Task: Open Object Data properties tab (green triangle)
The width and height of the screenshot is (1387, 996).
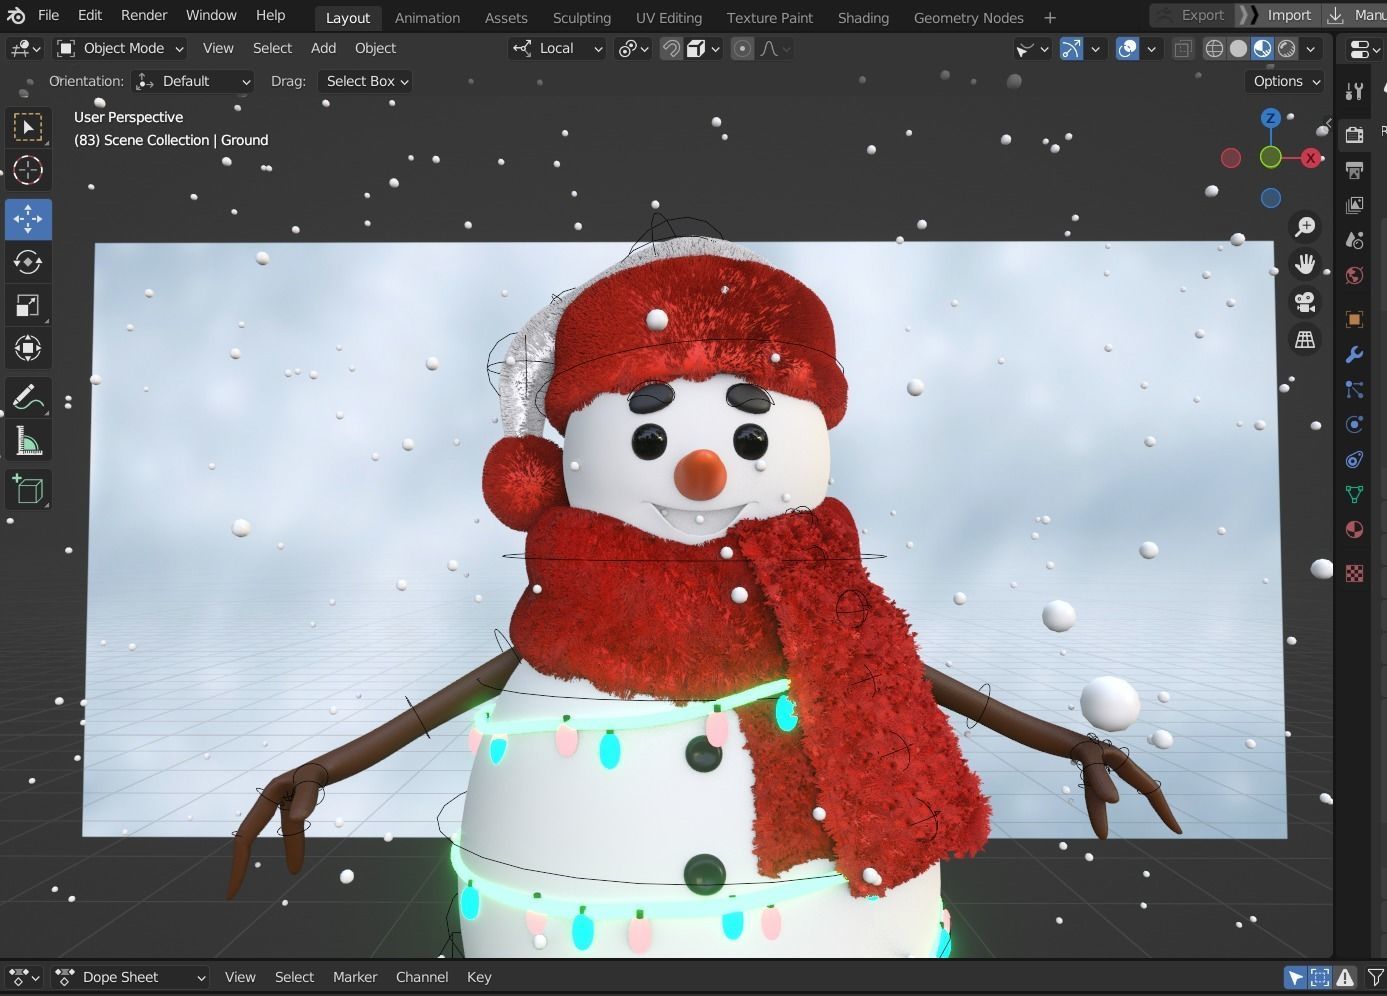Action: [x=1355, y=494]
